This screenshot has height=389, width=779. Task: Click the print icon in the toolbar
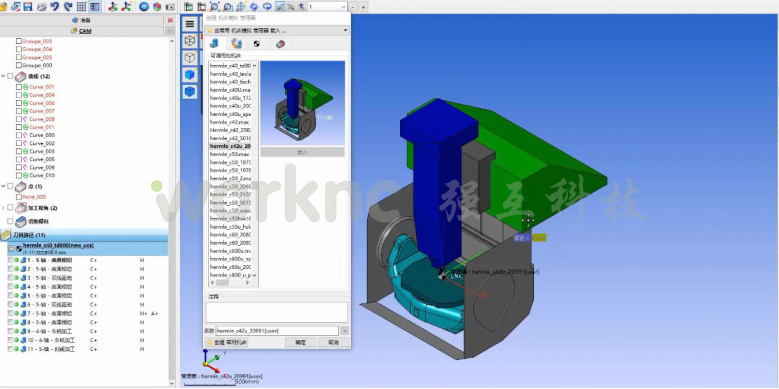[x=41, y=6]
